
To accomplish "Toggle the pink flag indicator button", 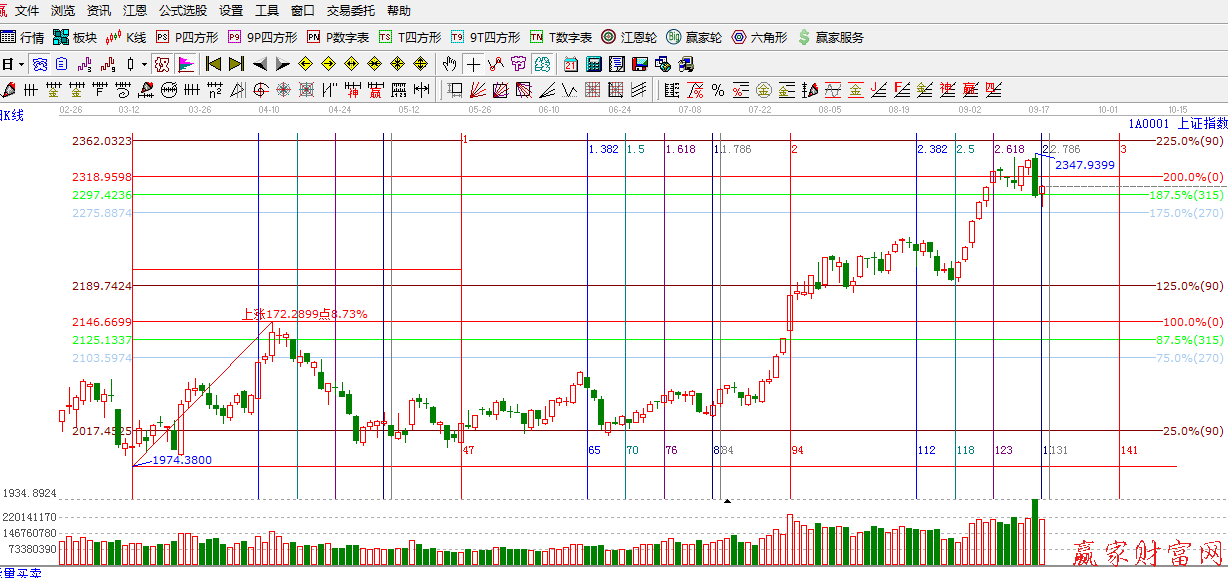I will (186, 64).
